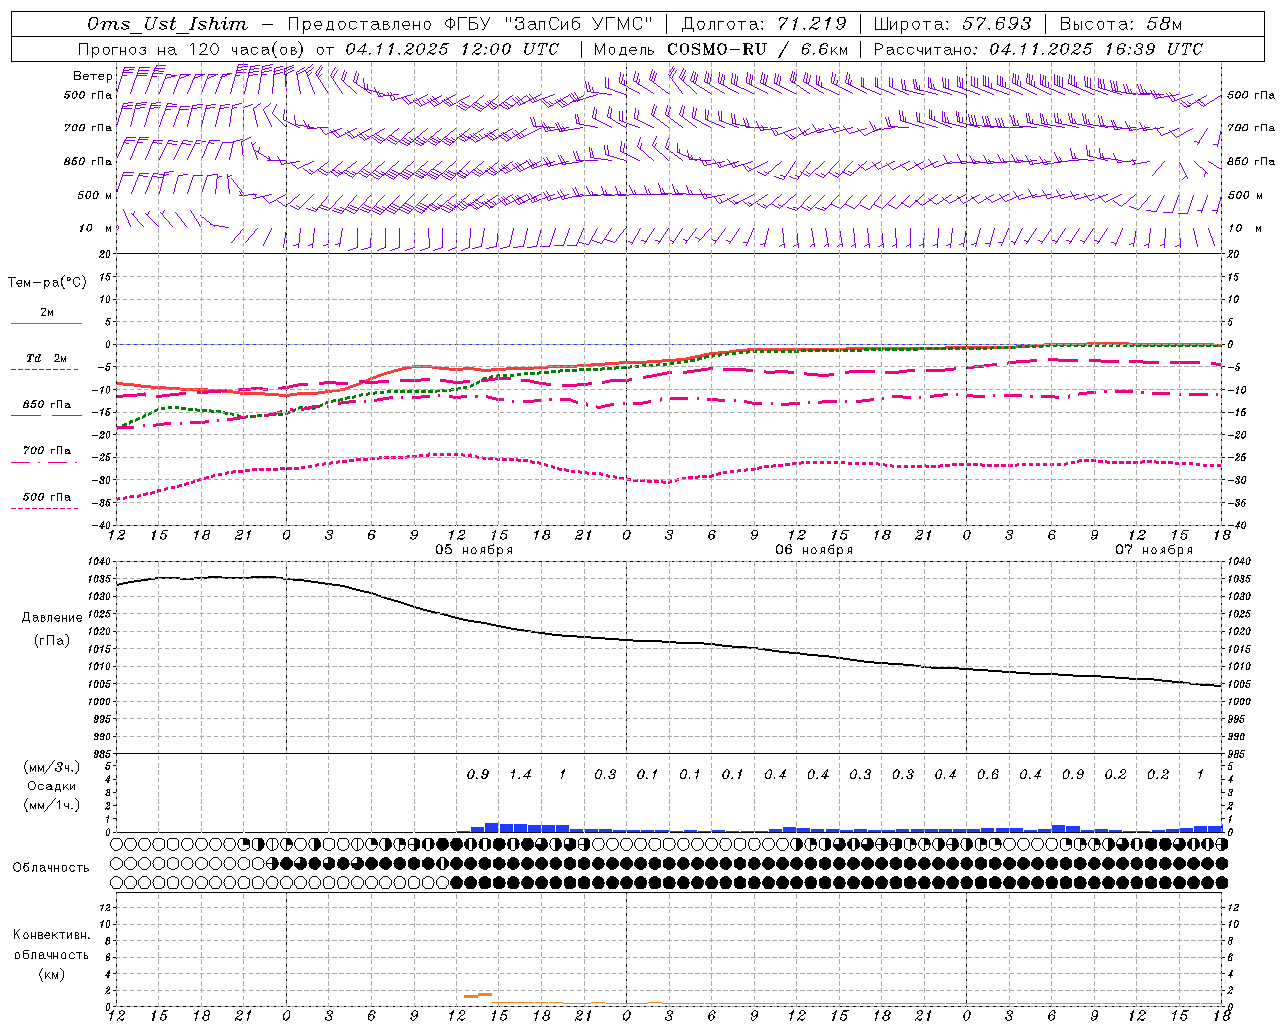Click the model name COSMO-RU / 6.6км

pyautogui.click(x=757, y=49)
